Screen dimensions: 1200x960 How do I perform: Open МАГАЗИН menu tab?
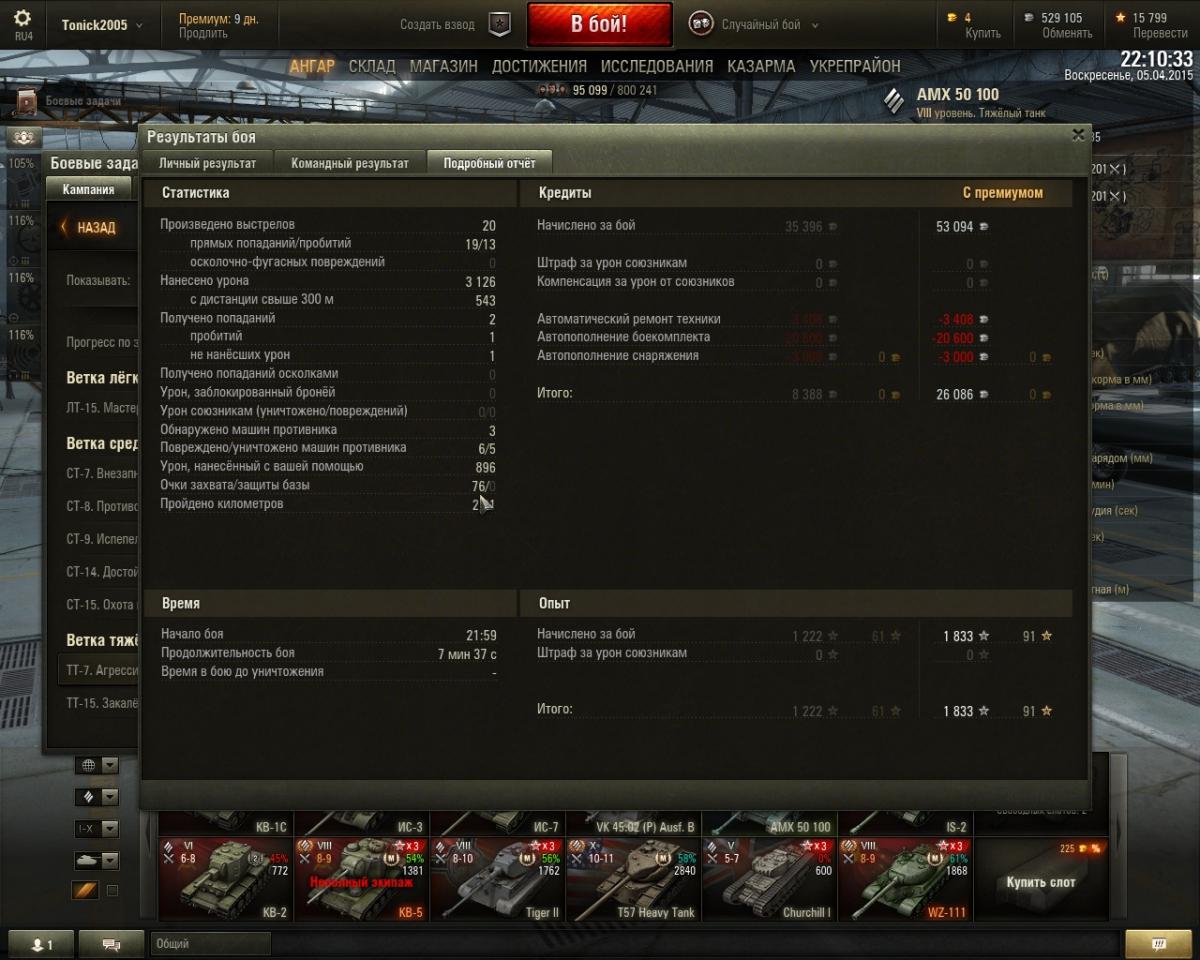coord(443,66)
